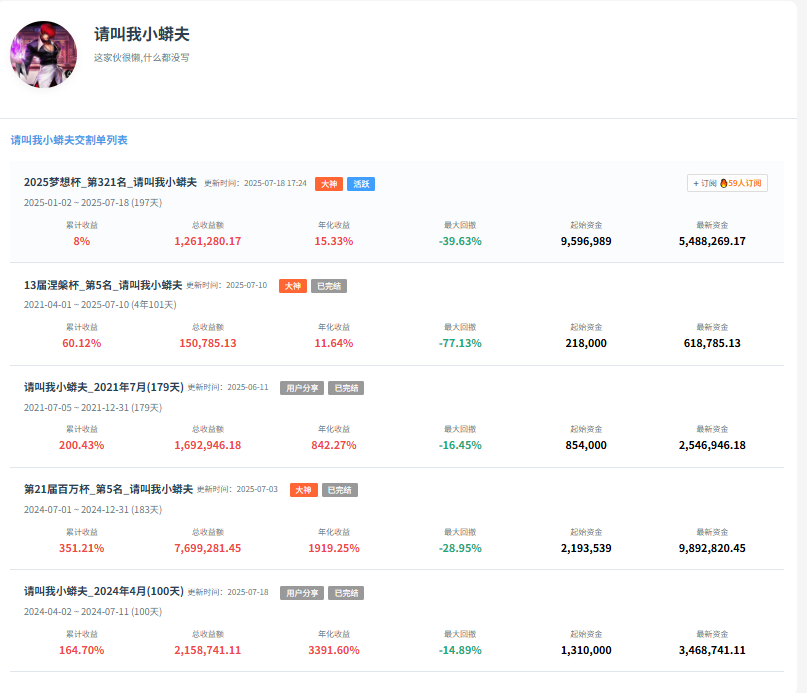Click 已完结 badge on 第21届百万杯 entry
The height and width of the screenshot is (693, 807).
coord(339,490)
